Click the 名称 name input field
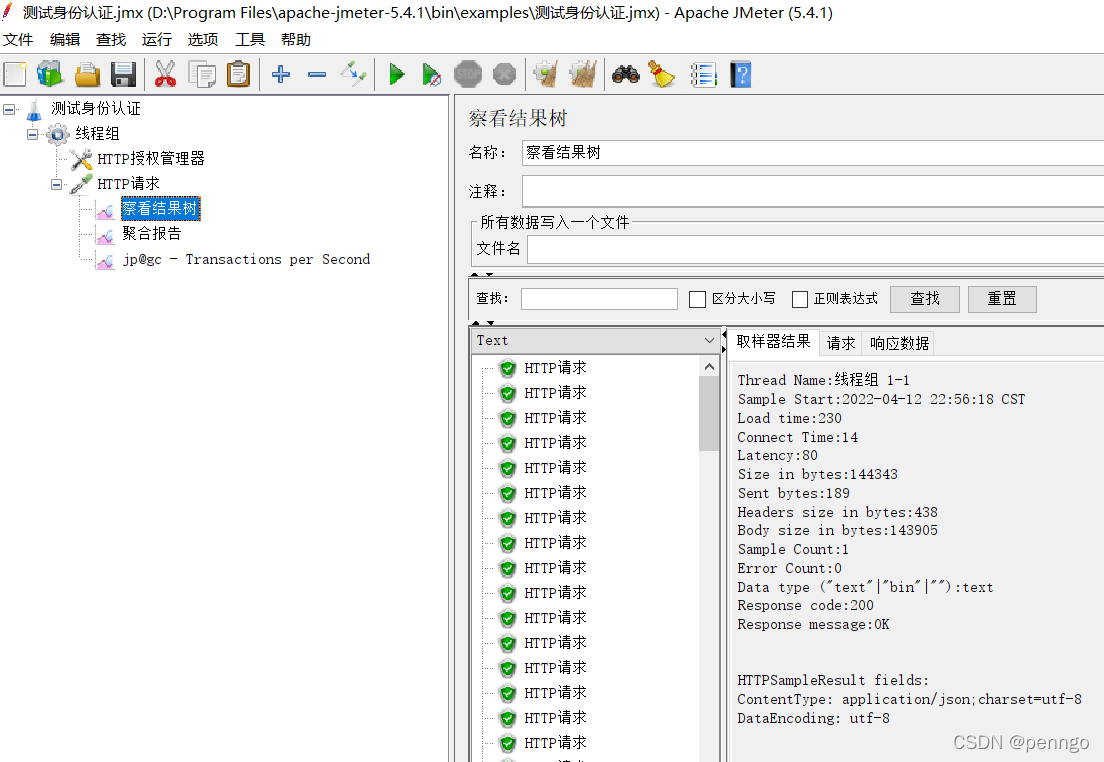1104x762 pixels. (813, 153)
